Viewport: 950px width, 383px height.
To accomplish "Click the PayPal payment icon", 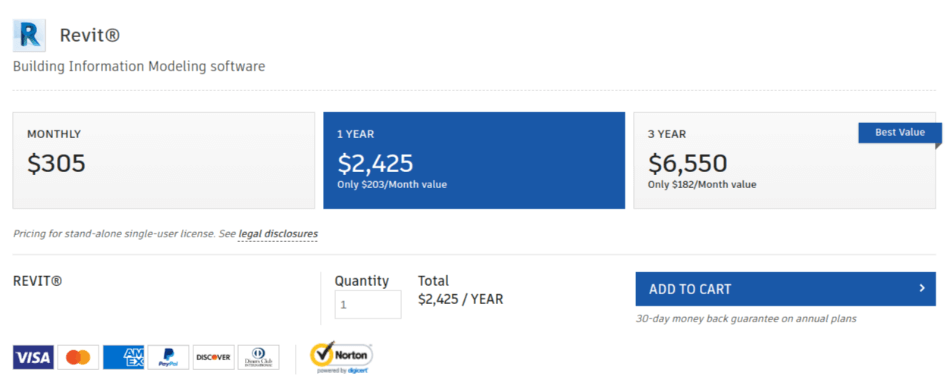I will pos(168,358).
